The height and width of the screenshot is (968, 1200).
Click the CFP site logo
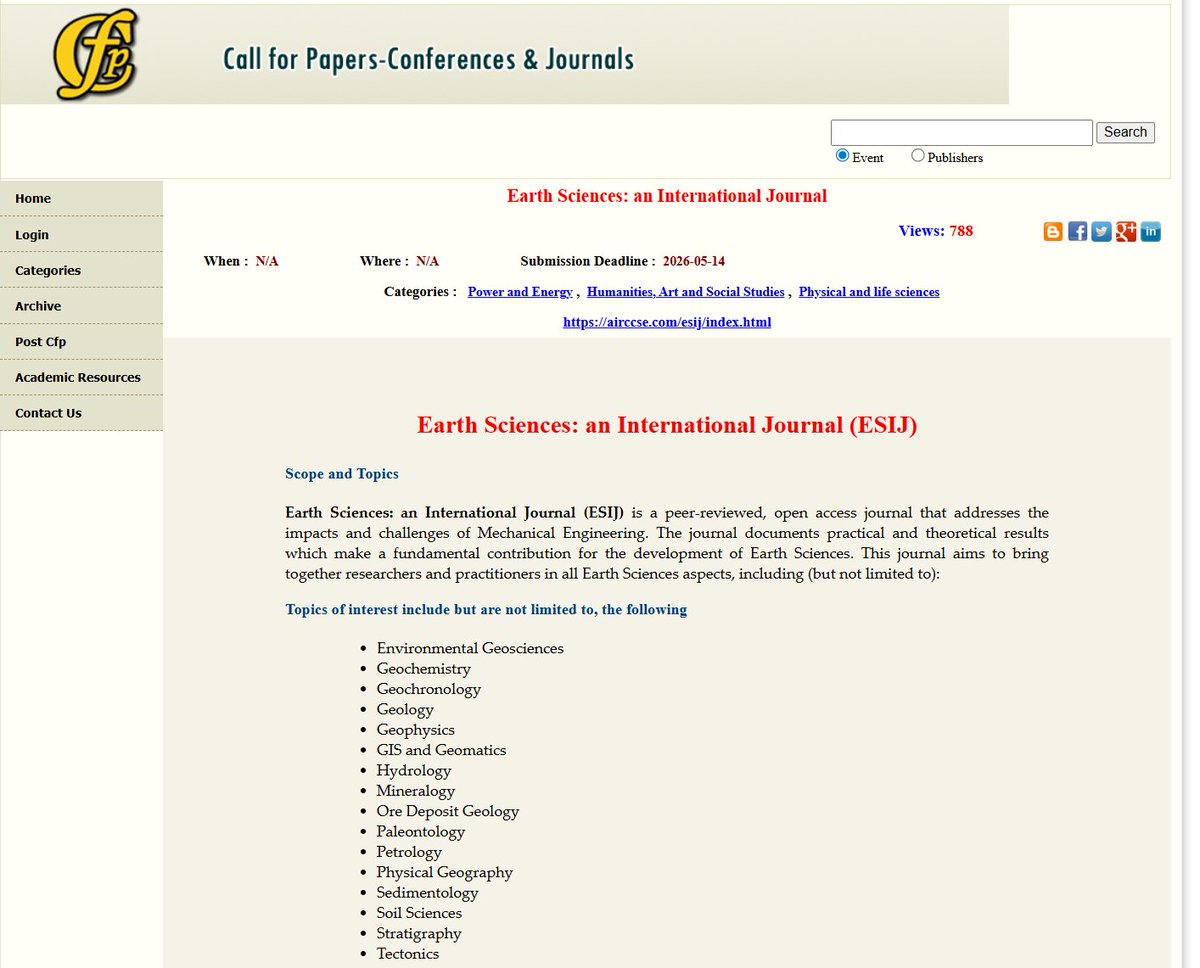click(x=95, y=54)
